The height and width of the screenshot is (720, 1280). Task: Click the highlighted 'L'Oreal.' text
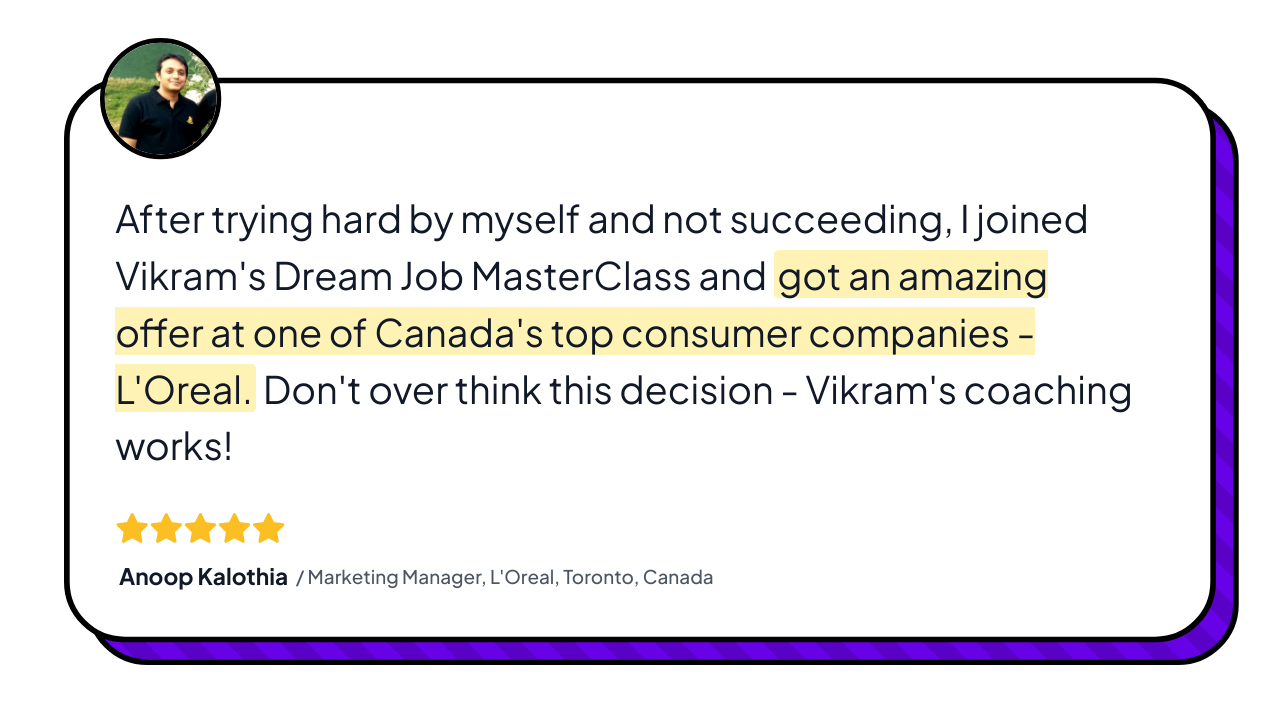184,390
